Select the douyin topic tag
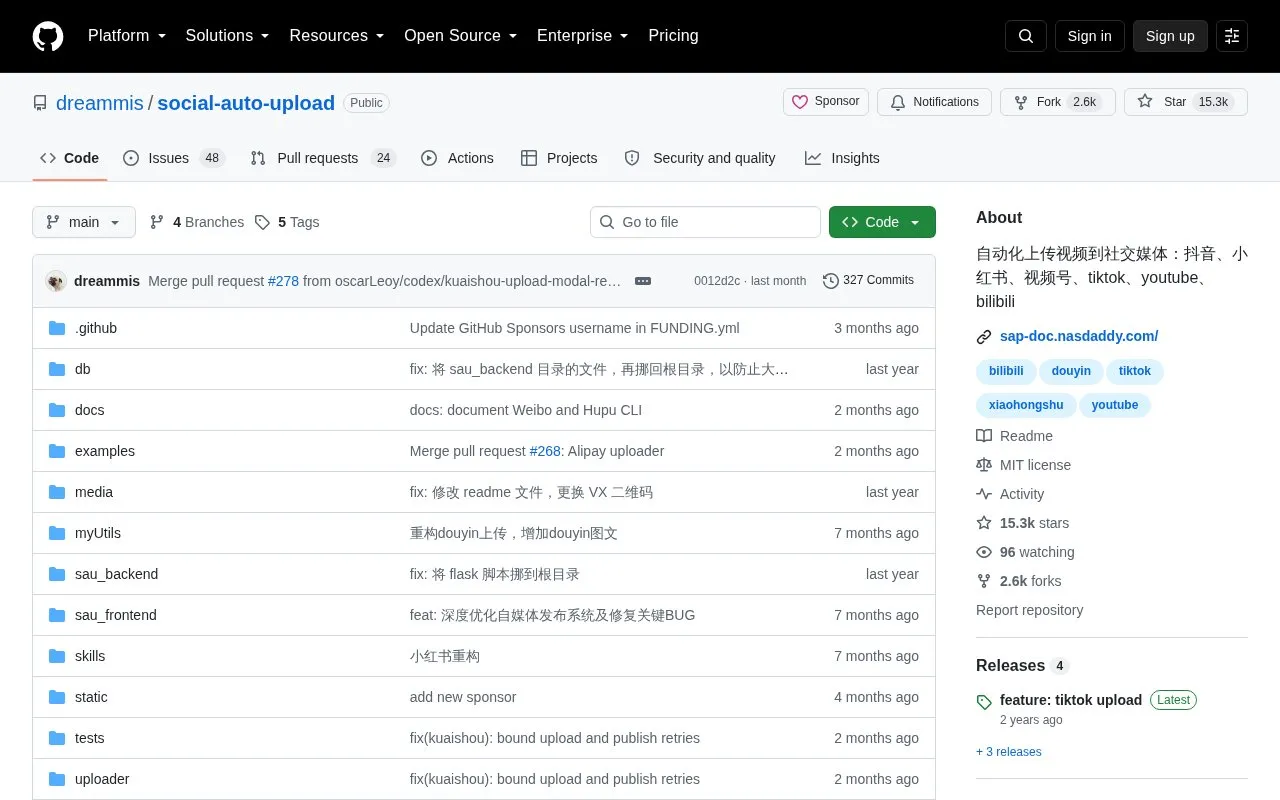This screenshot has width=1280, height=800. coord(1071,371)
